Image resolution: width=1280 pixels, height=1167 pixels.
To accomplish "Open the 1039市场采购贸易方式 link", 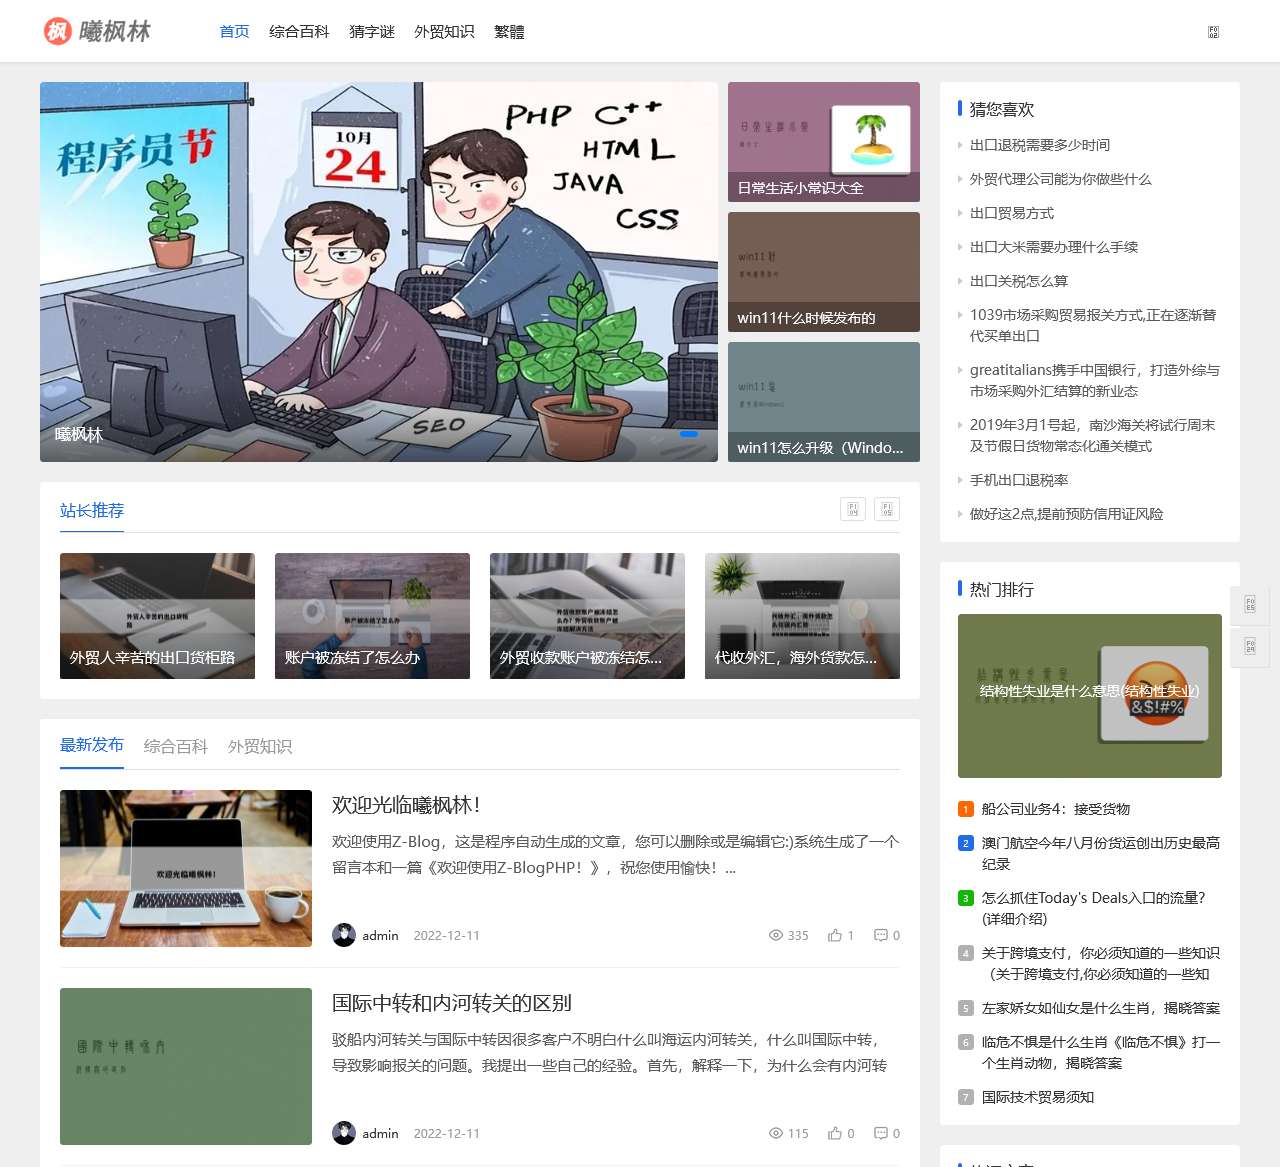I will coord(1094,325).
